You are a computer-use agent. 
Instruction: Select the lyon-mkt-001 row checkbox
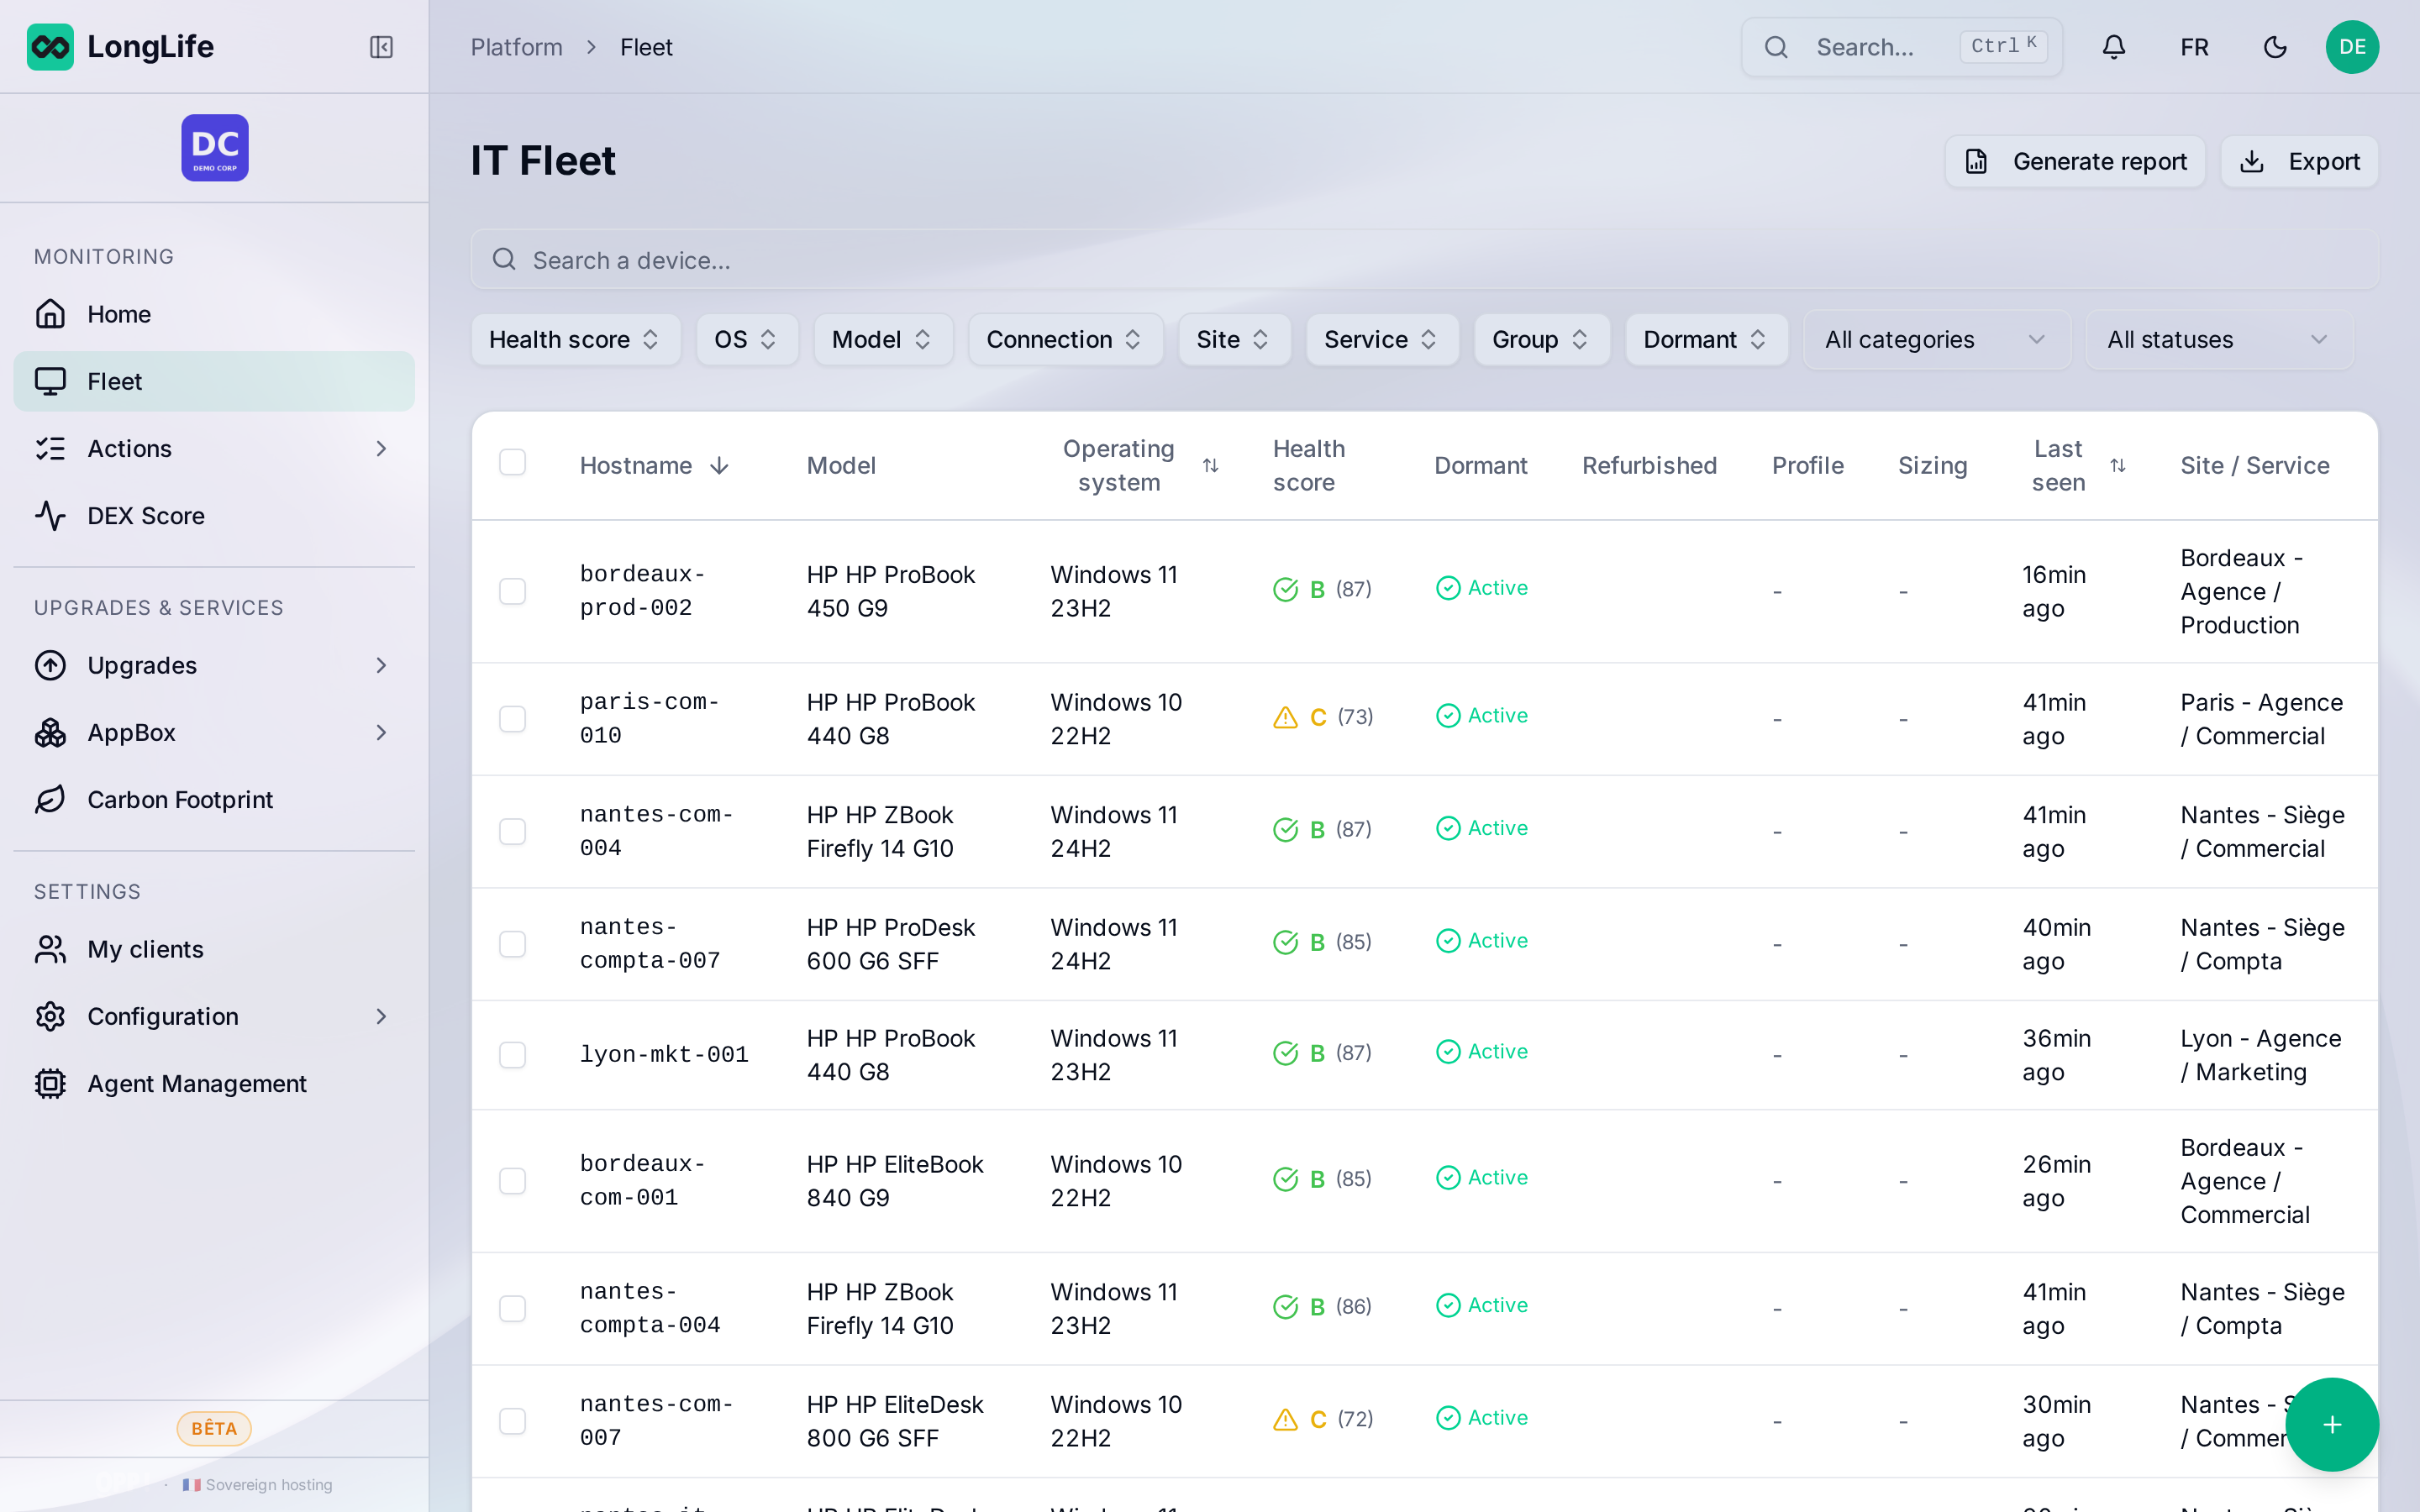[512, 1055]
